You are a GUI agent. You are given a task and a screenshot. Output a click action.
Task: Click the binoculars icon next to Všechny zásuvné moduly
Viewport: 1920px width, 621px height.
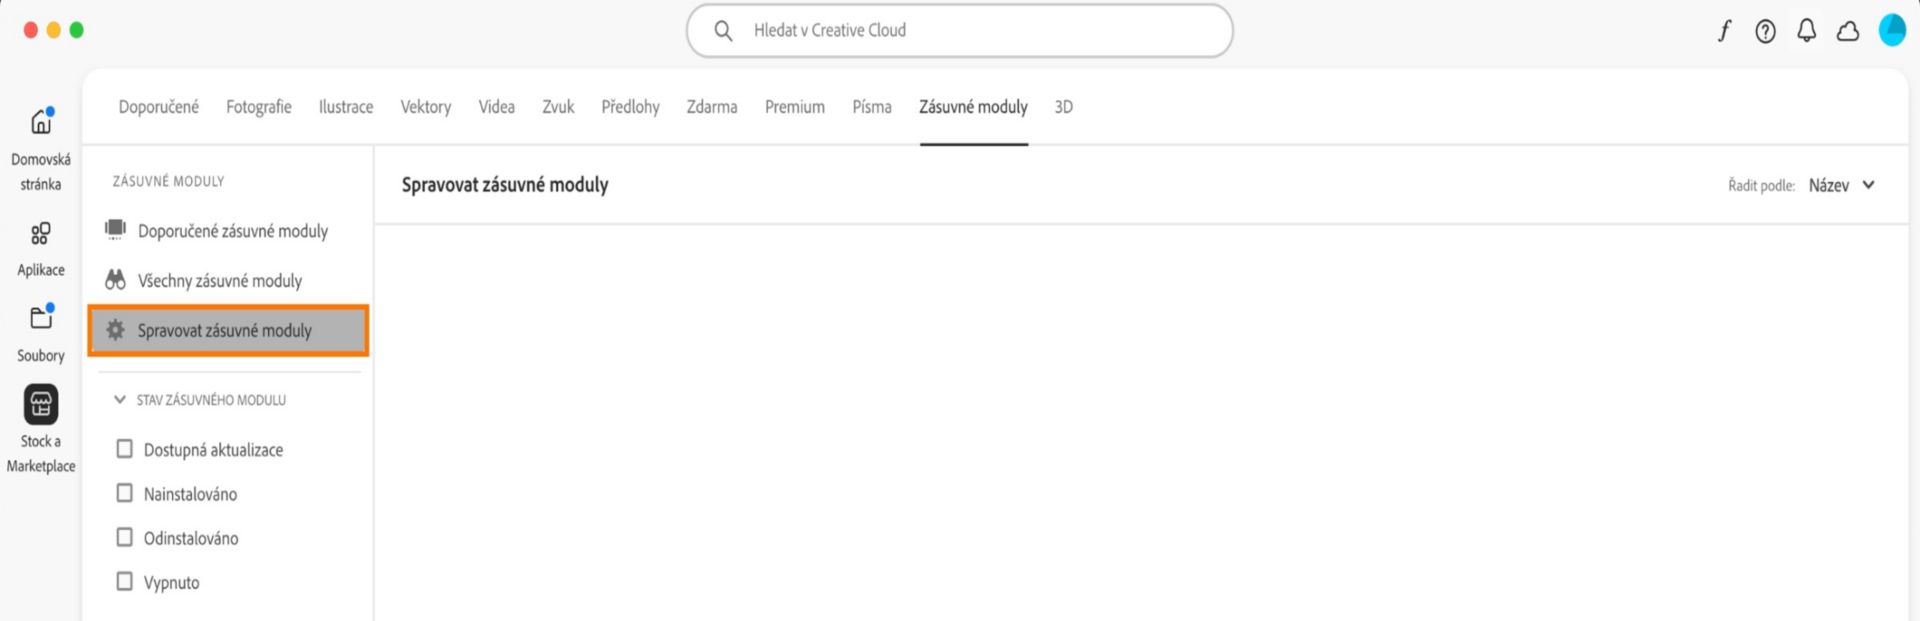pos(114,280)
